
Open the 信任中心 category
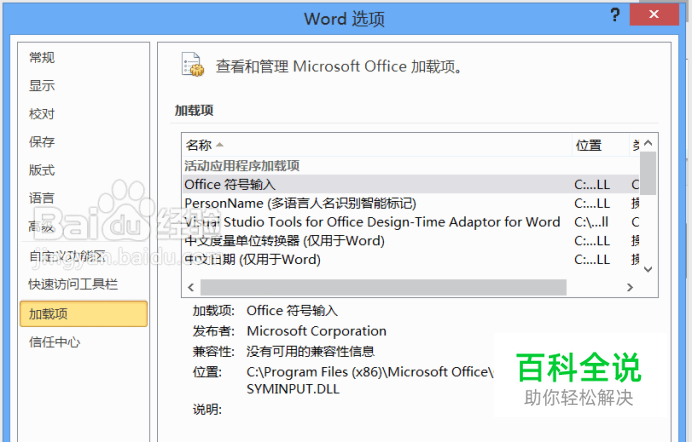pyautogui.click(x=55, y=342)
